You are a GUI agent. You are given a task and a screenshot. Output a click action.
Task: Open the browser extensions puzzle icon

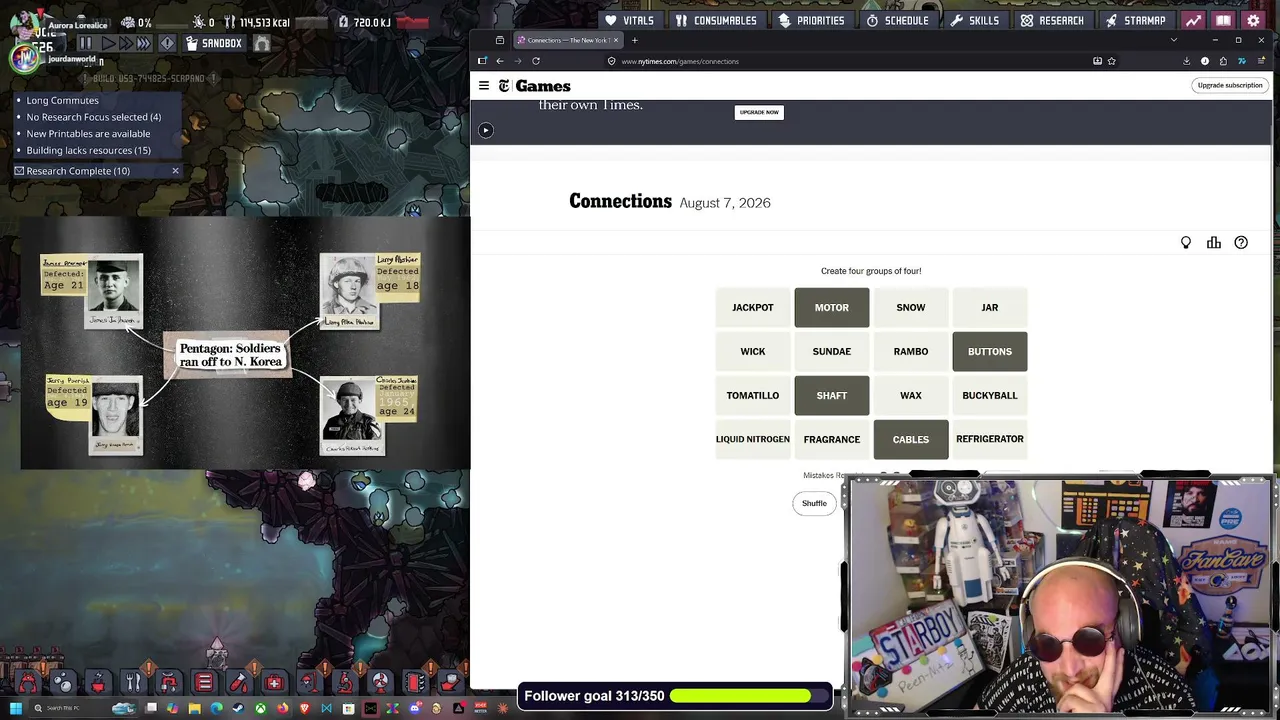click(x=1223, y=61)
